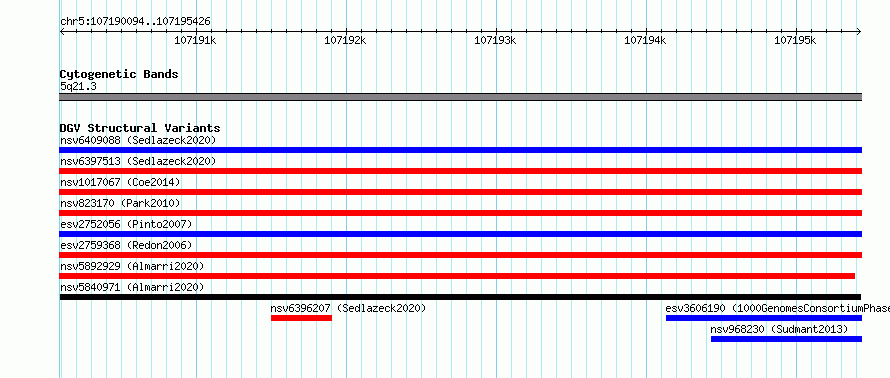This screenshot has height=378, width=890.
Task: Select the red bar under nsv6397513
Action: [461, 171]
